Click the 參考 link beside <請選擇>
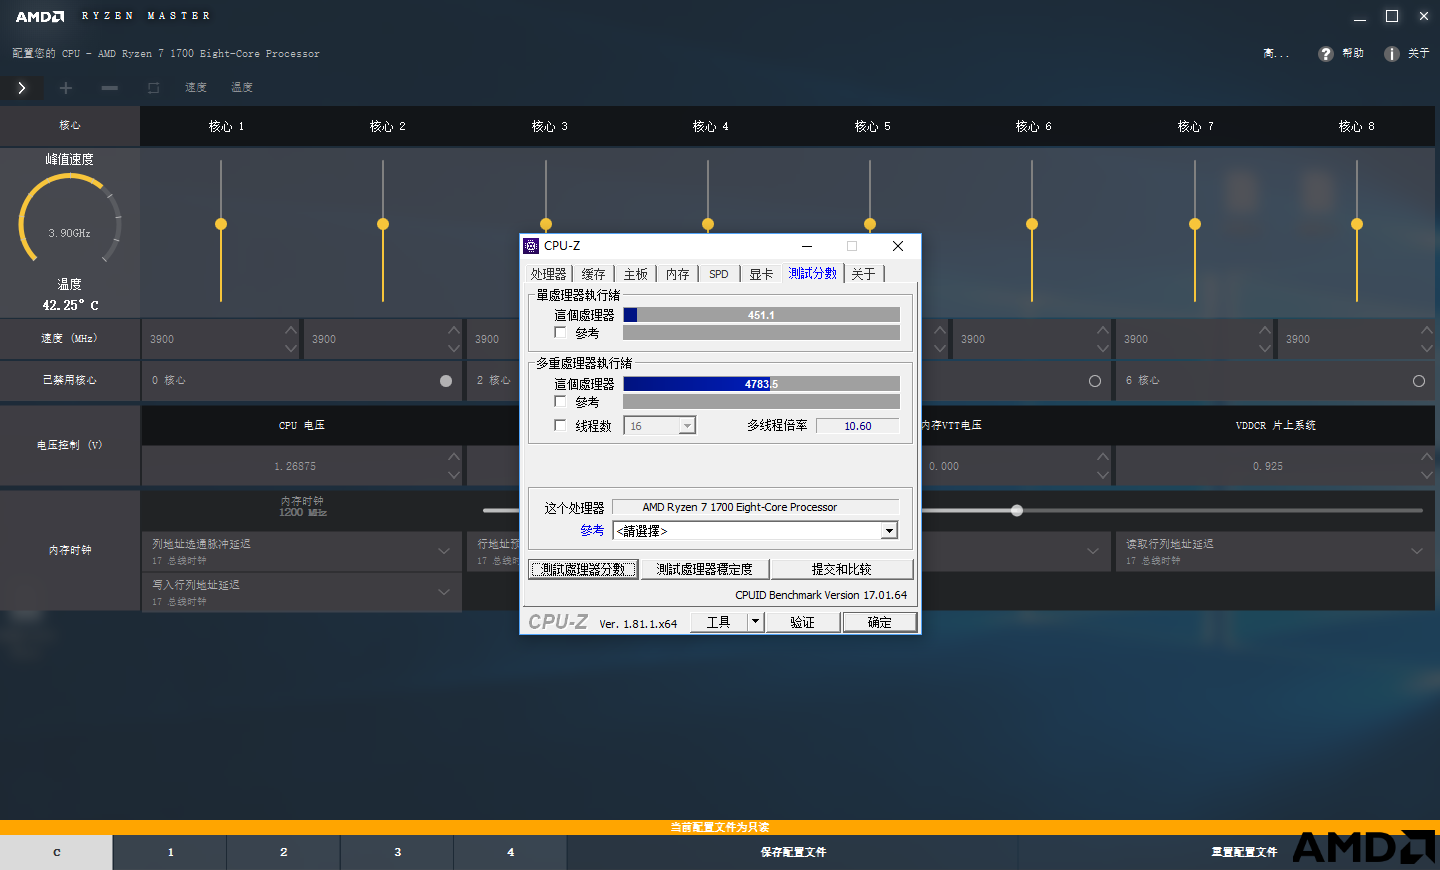The width and height of the screenshot is (1440, 870). (592, 531)
